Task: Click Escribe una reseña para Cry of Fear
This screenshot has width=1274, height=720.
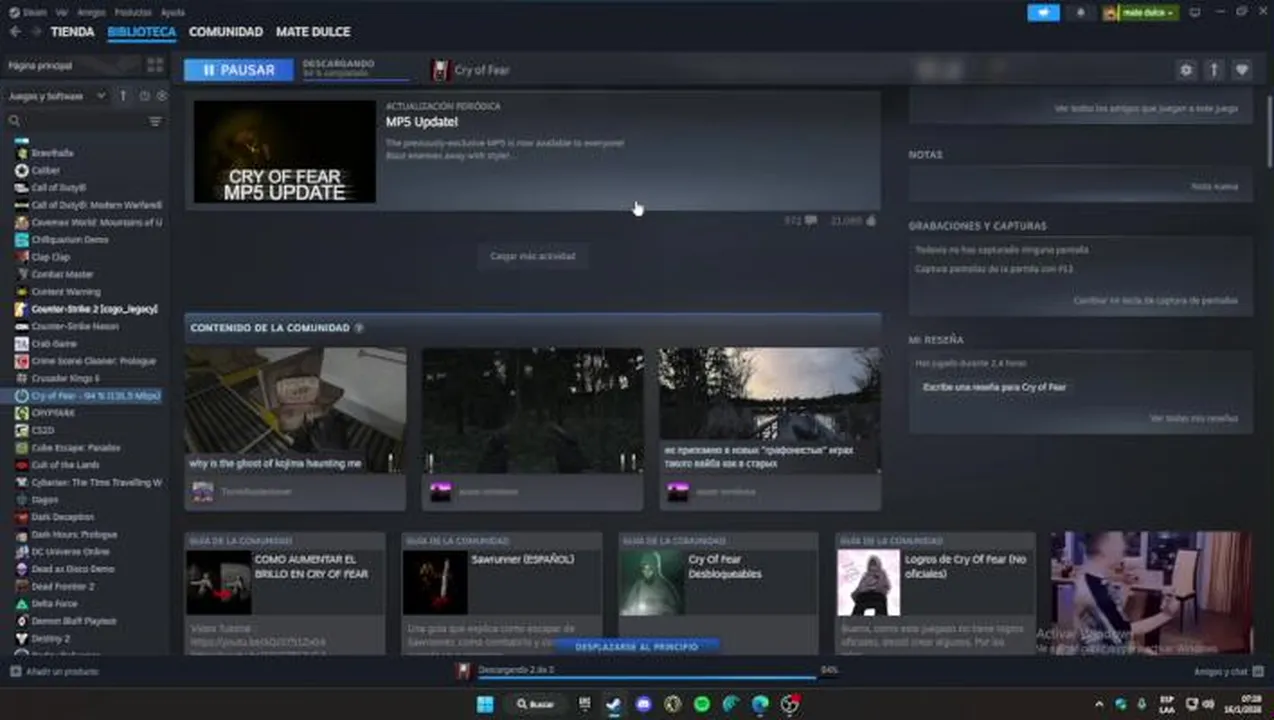Action: click(994, 387)
